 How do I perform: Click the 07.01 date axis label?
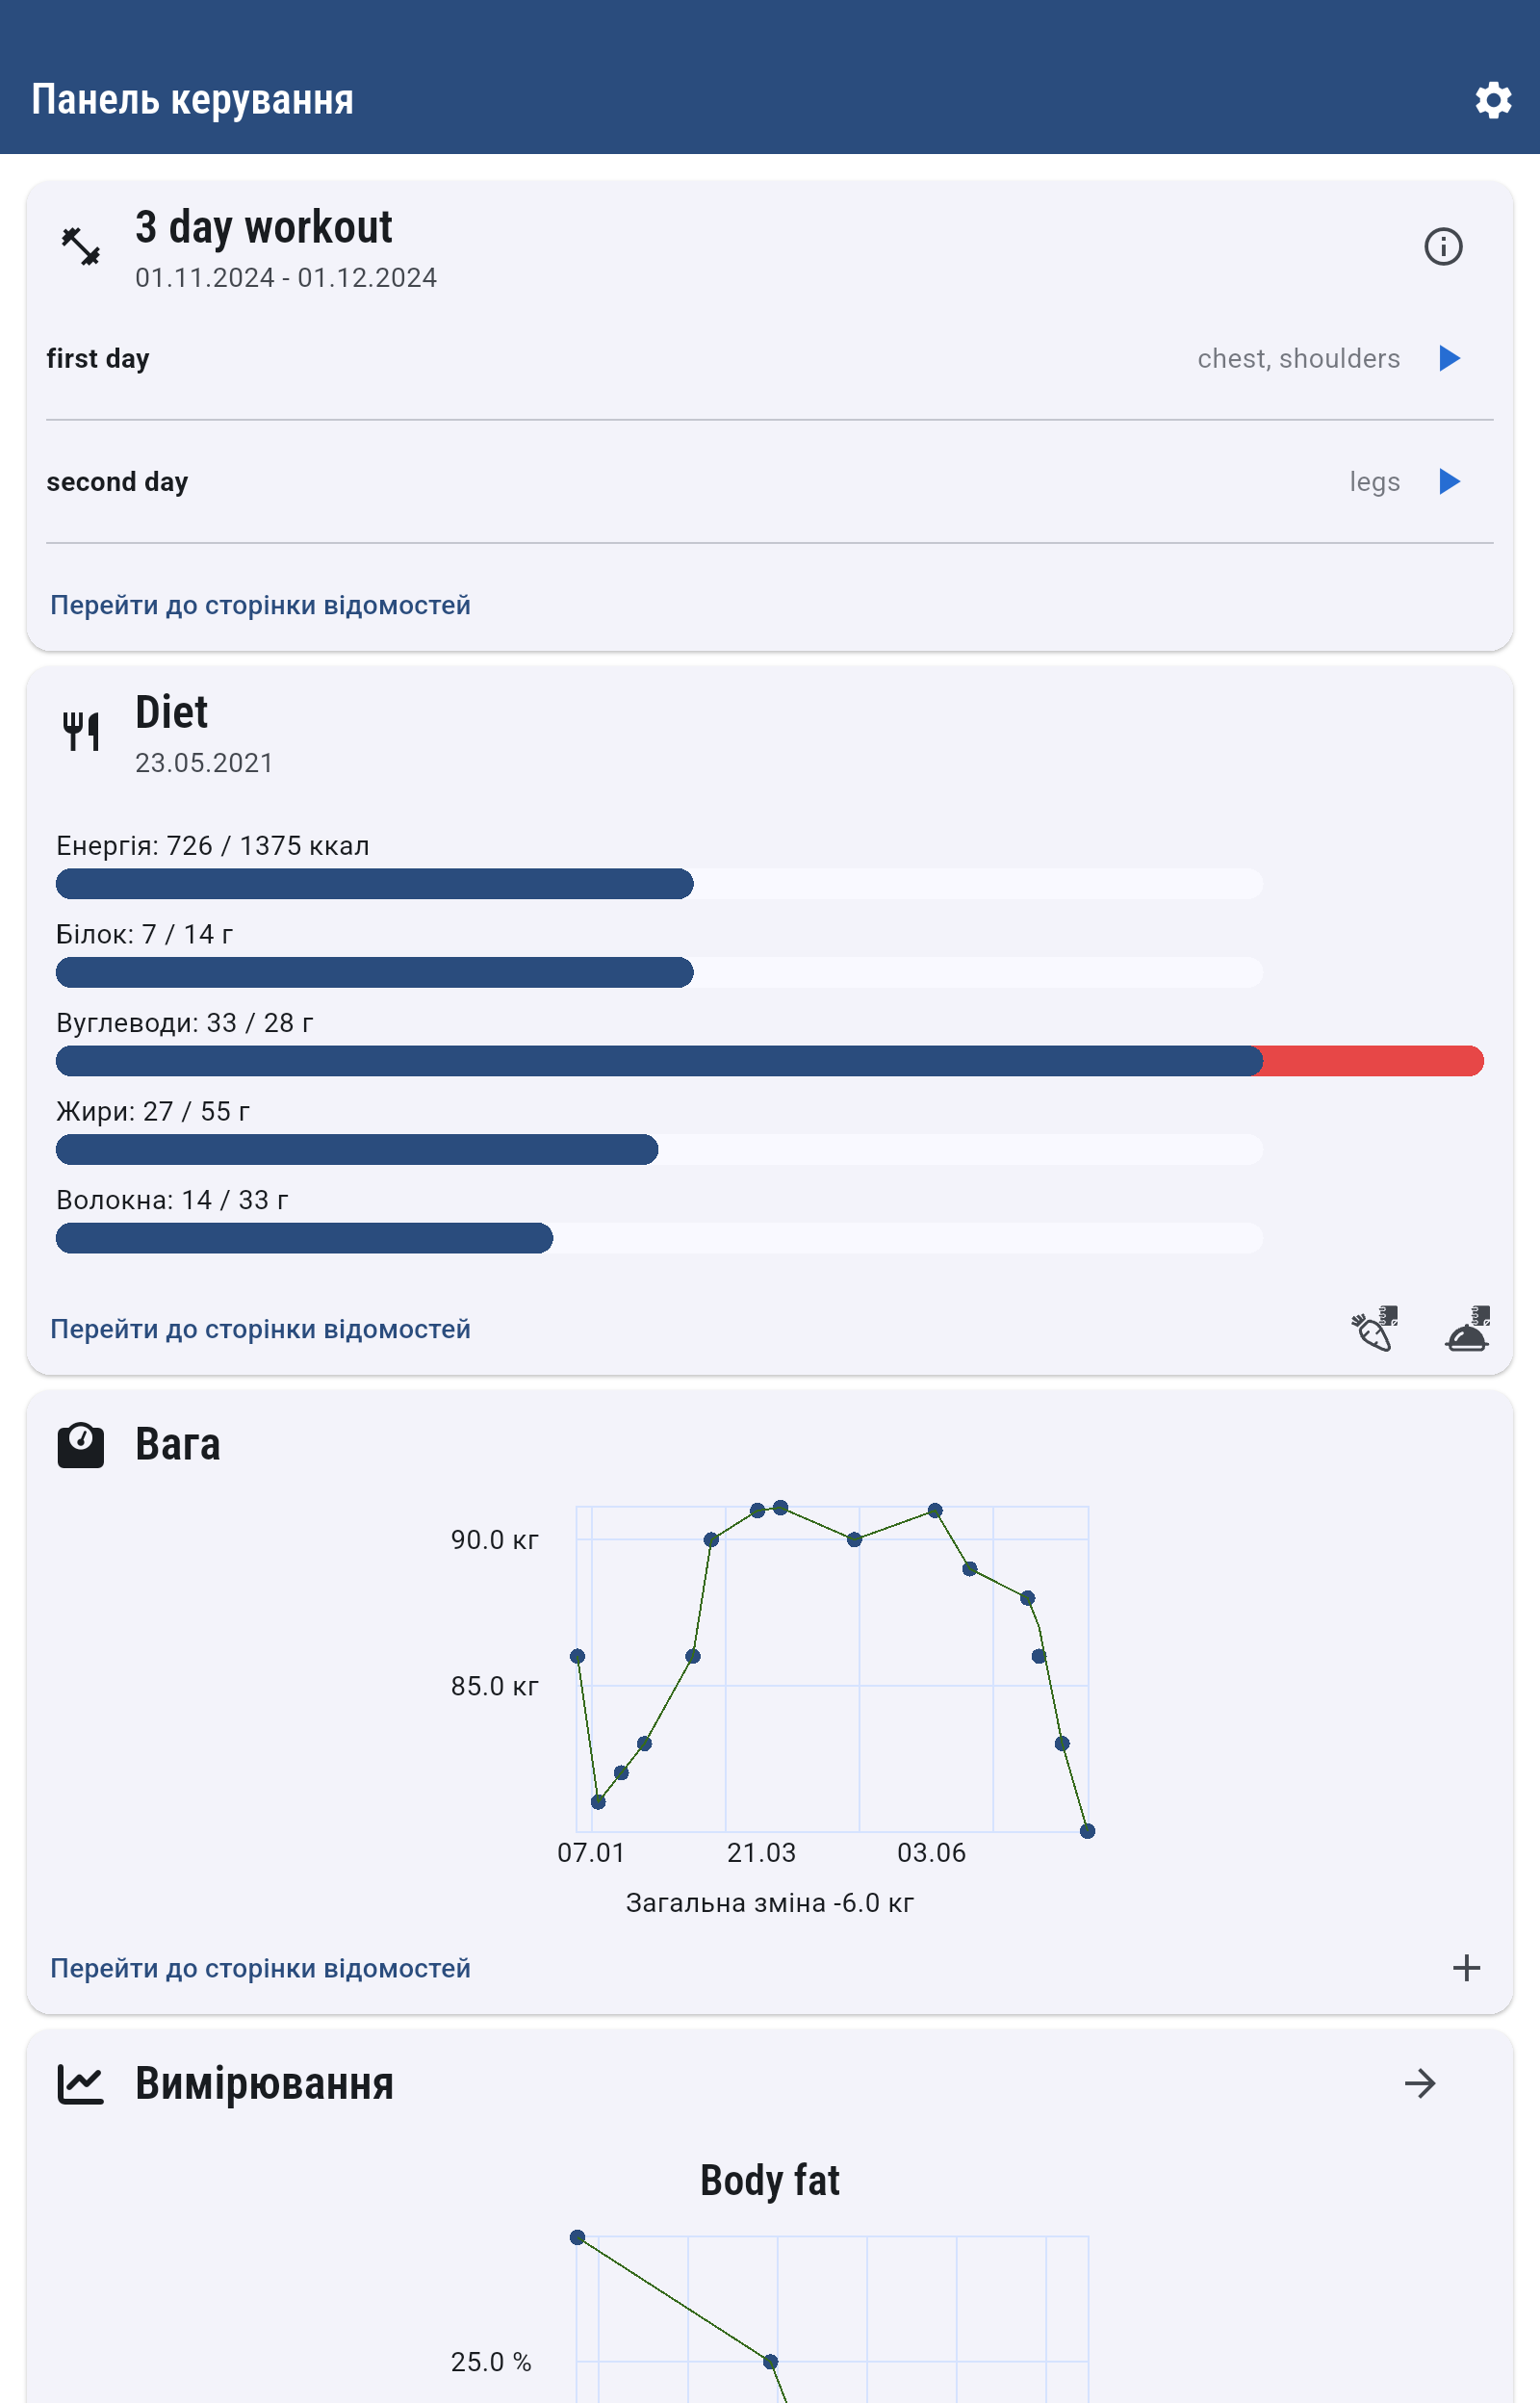tap(591, 1853)
